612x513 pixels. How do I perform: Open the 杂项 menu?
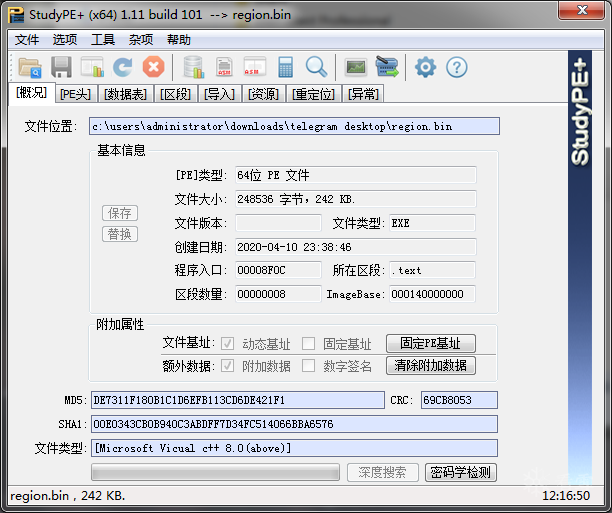[141, 39]
